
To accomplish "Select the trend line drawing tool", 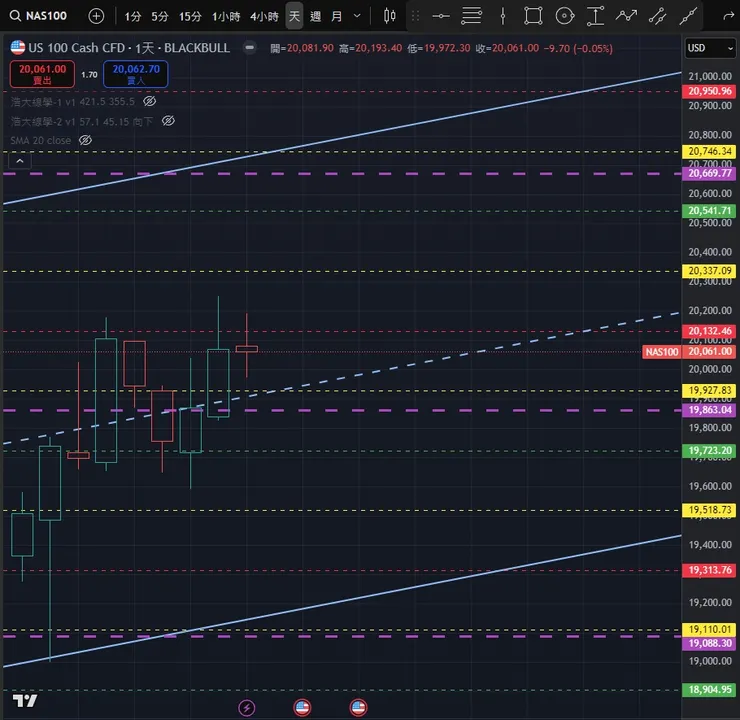I will tap(688, 16).
